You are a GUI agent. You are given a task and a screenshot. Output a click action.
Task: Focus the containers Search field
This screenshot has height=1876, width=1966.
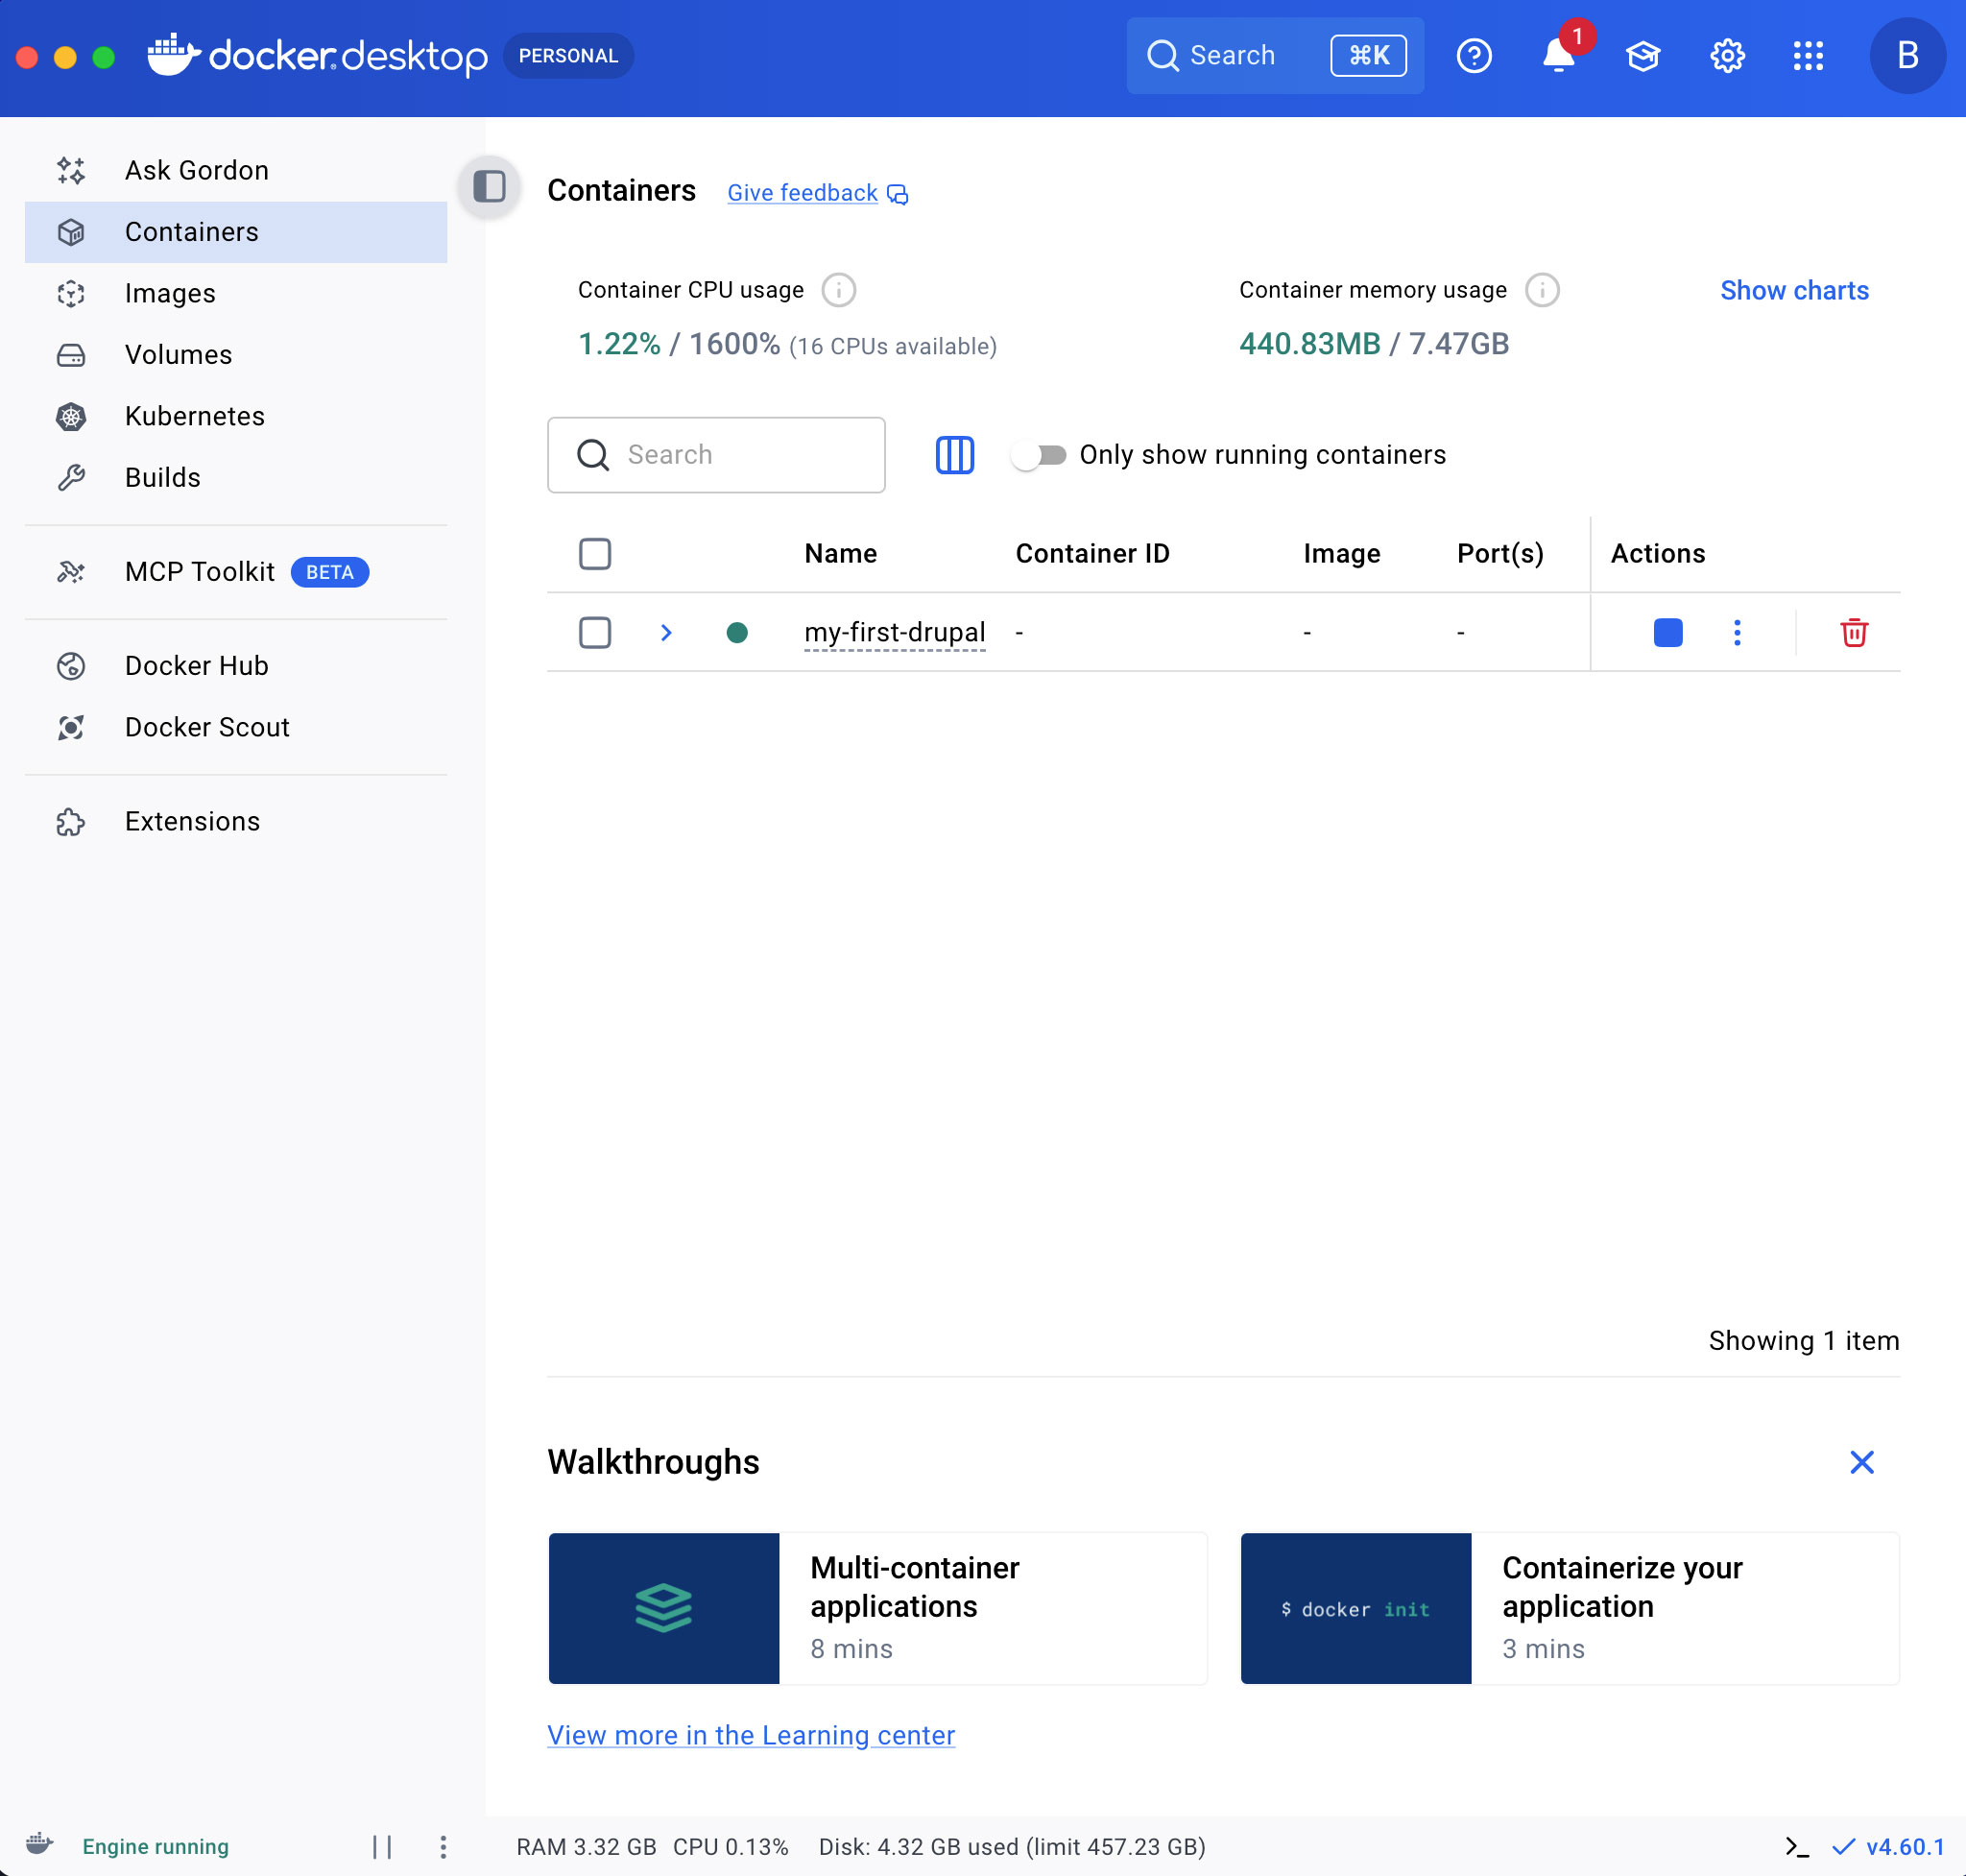(x=716, y=455)
